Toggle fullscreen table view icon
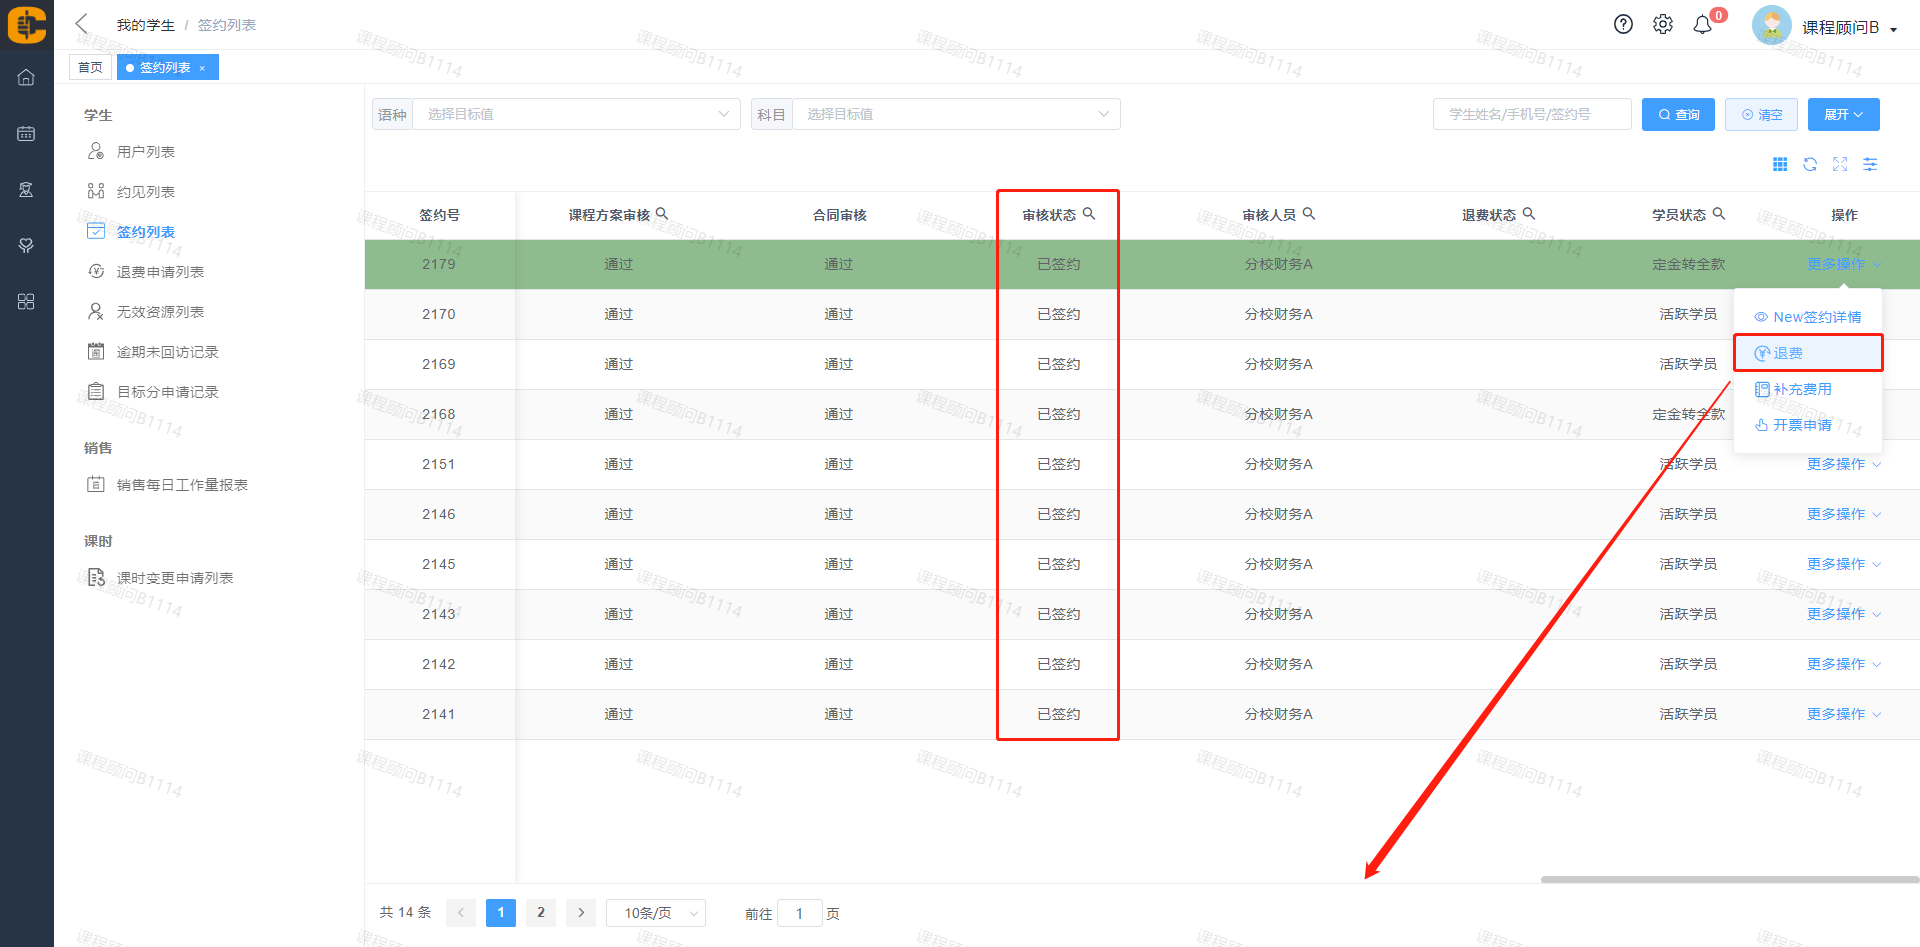The height and width of the screenshot is (947, 1920). coord(1840,165)
